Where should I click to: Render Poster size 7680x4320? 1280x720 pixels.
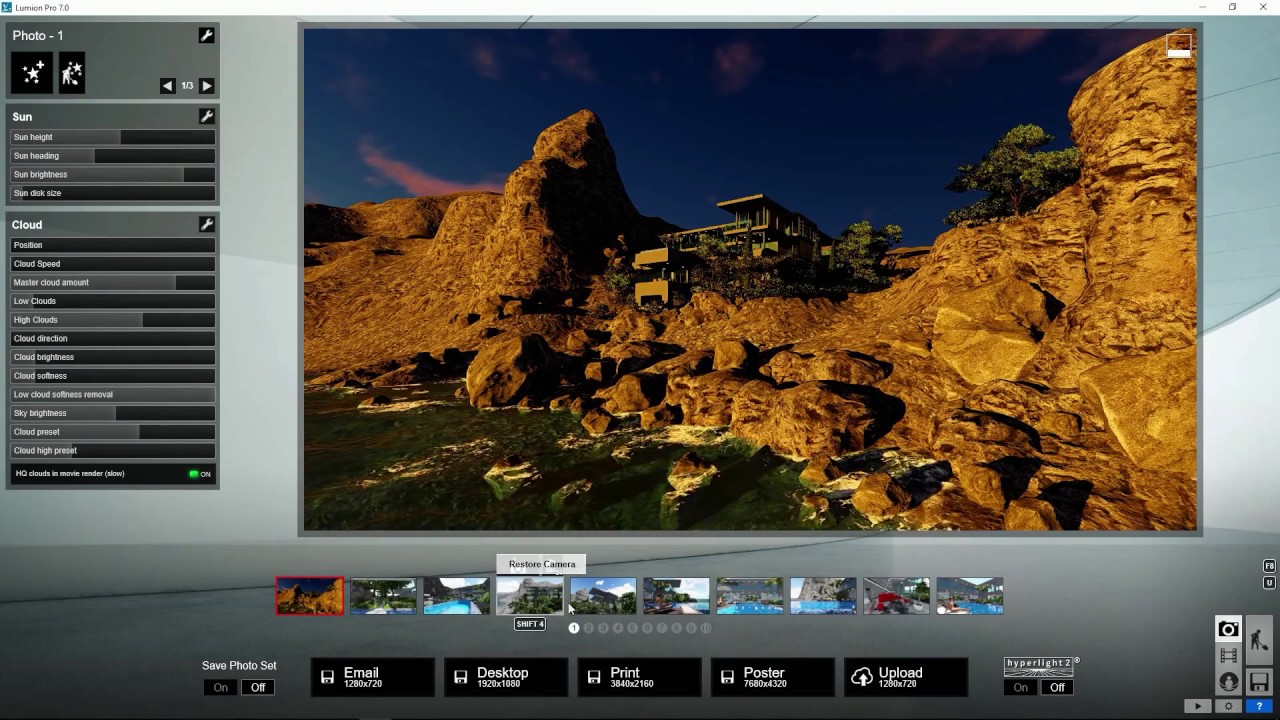pos(773,677)
